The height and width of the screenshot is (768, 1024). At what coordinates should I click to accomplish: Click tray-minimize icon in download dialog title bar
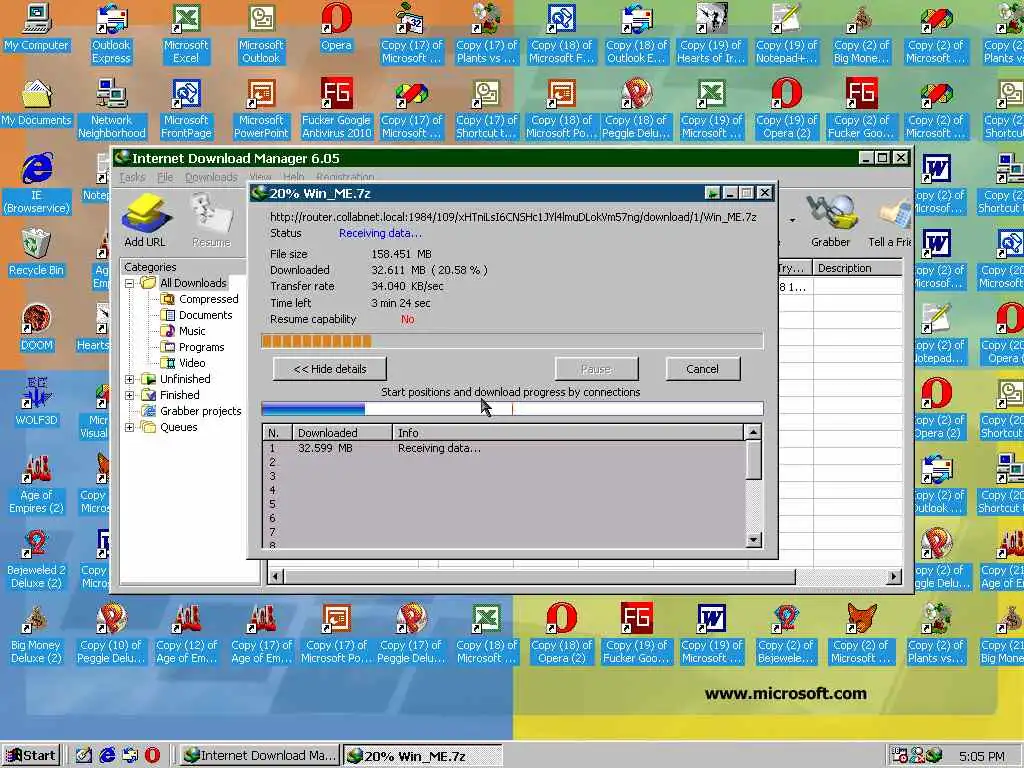(x=712, y=193)
